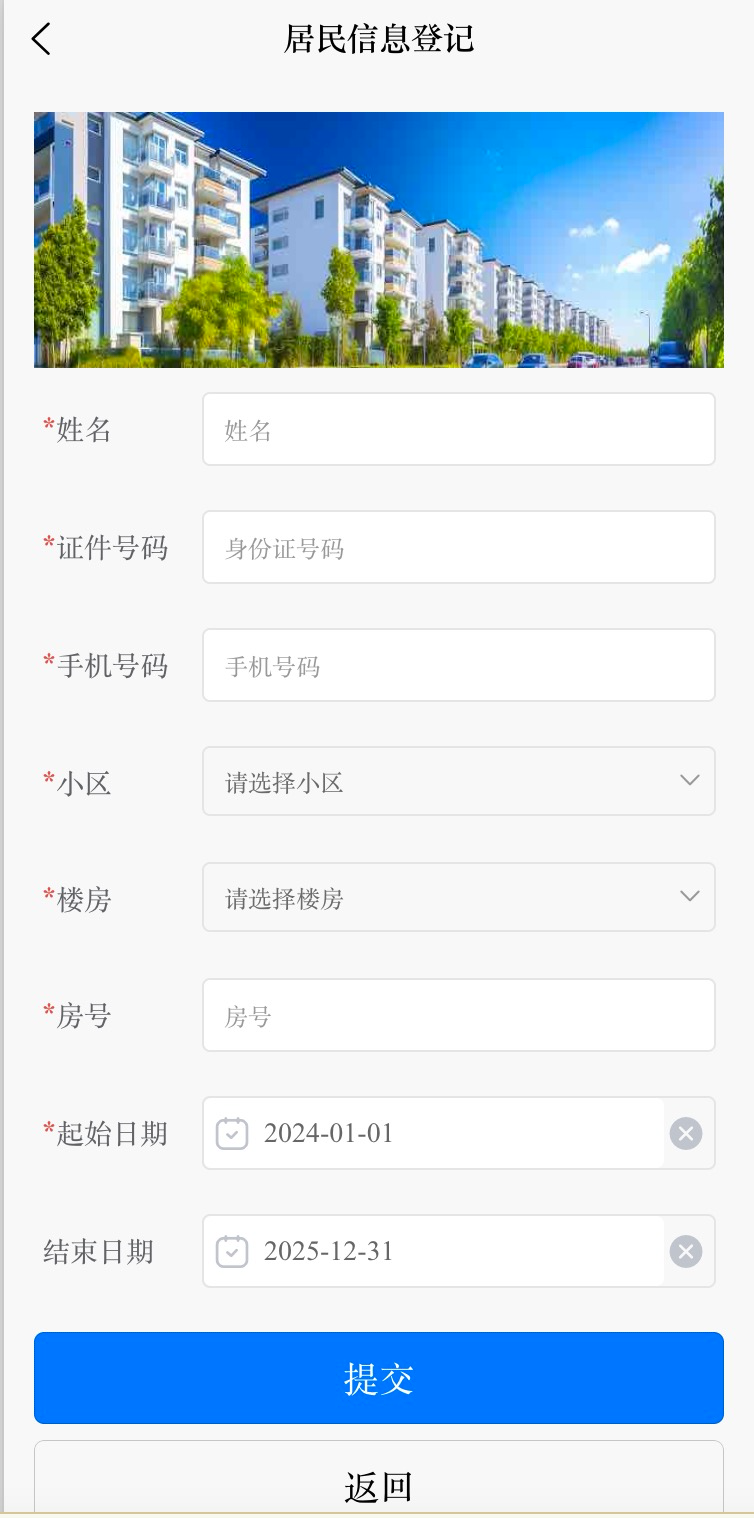Clear the 2025-12-31 end date
754x1518 pixels.
pos(685,1252)
